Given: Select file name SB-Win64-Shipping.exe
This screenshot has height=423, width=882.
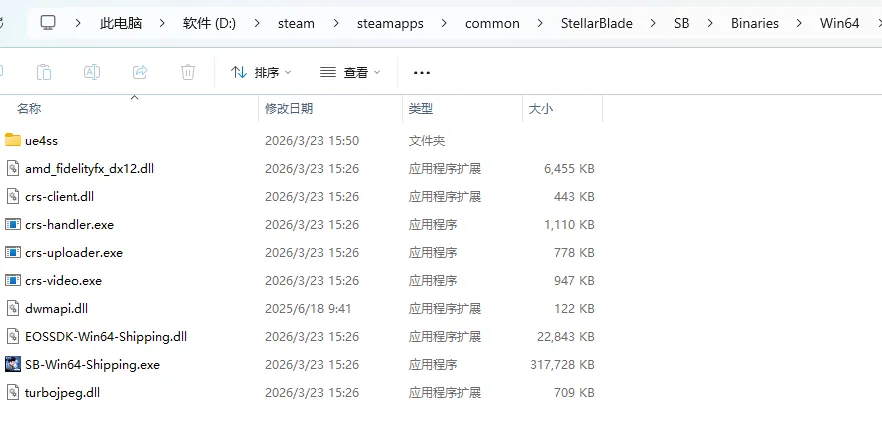Looking at the screenshot, I should point(92,365).
